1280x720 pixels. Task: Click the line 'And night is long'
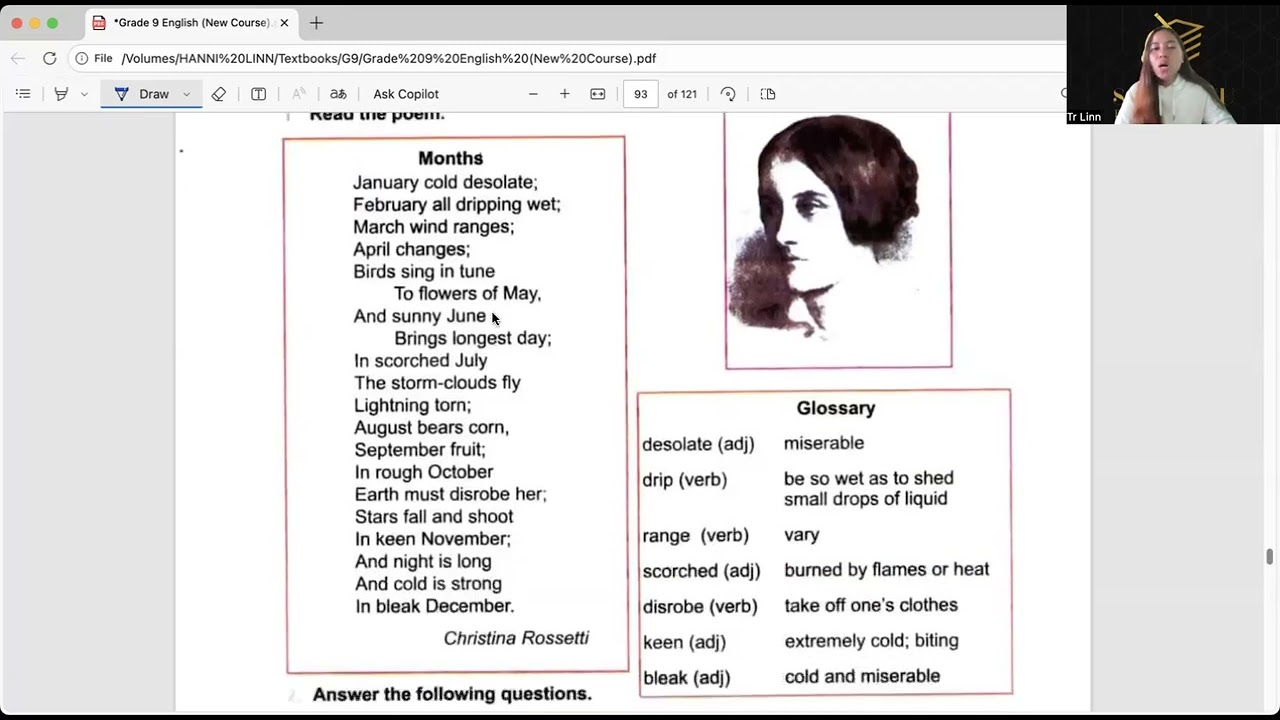[x=423, y=561]
